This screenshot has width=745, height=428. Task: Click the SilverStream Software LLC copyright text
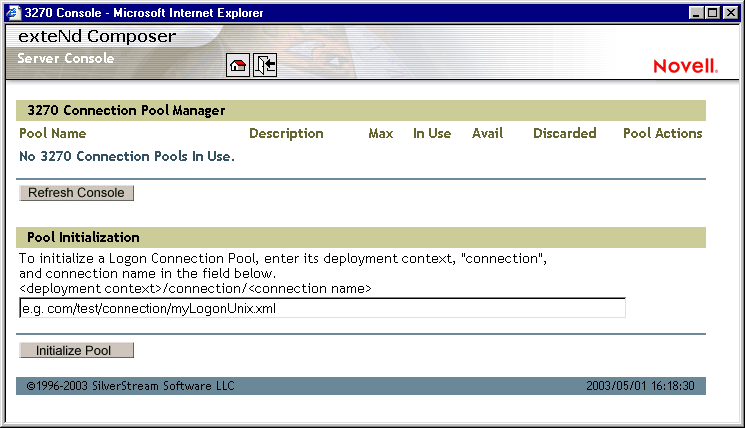(x=131, y=386)
